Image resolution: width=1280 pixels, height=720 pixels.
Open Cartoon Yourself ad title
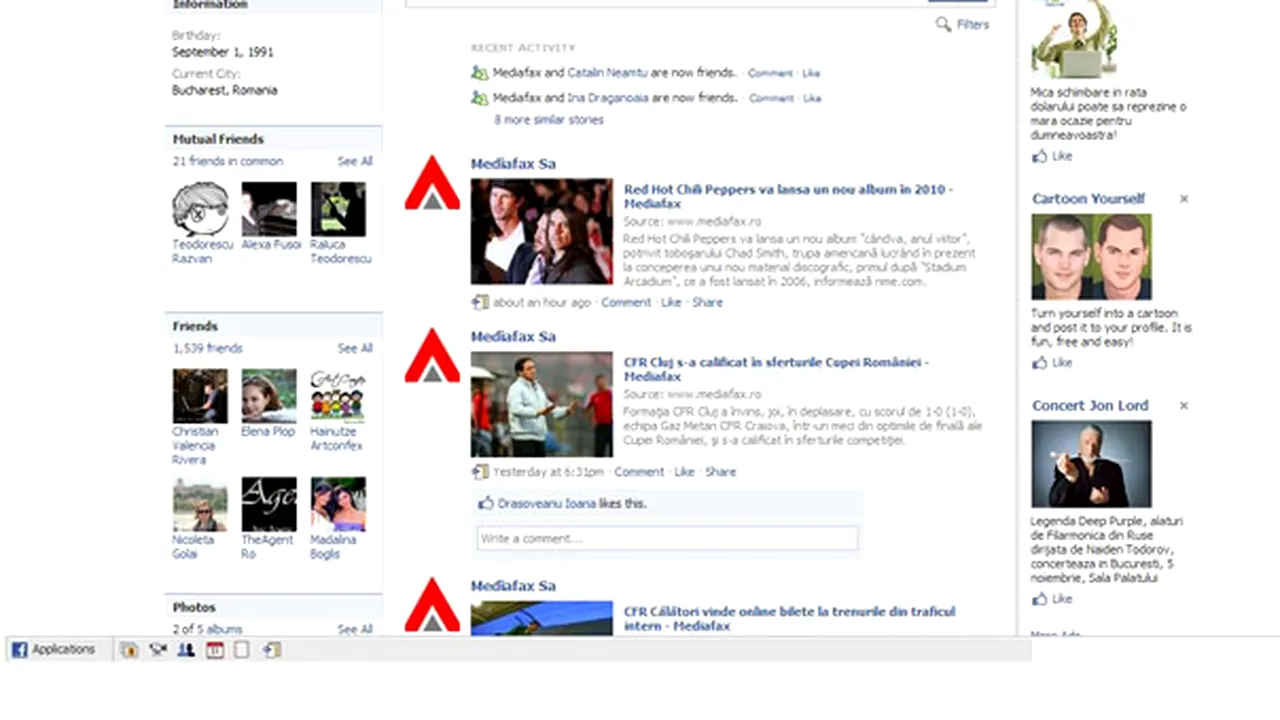1089,199
